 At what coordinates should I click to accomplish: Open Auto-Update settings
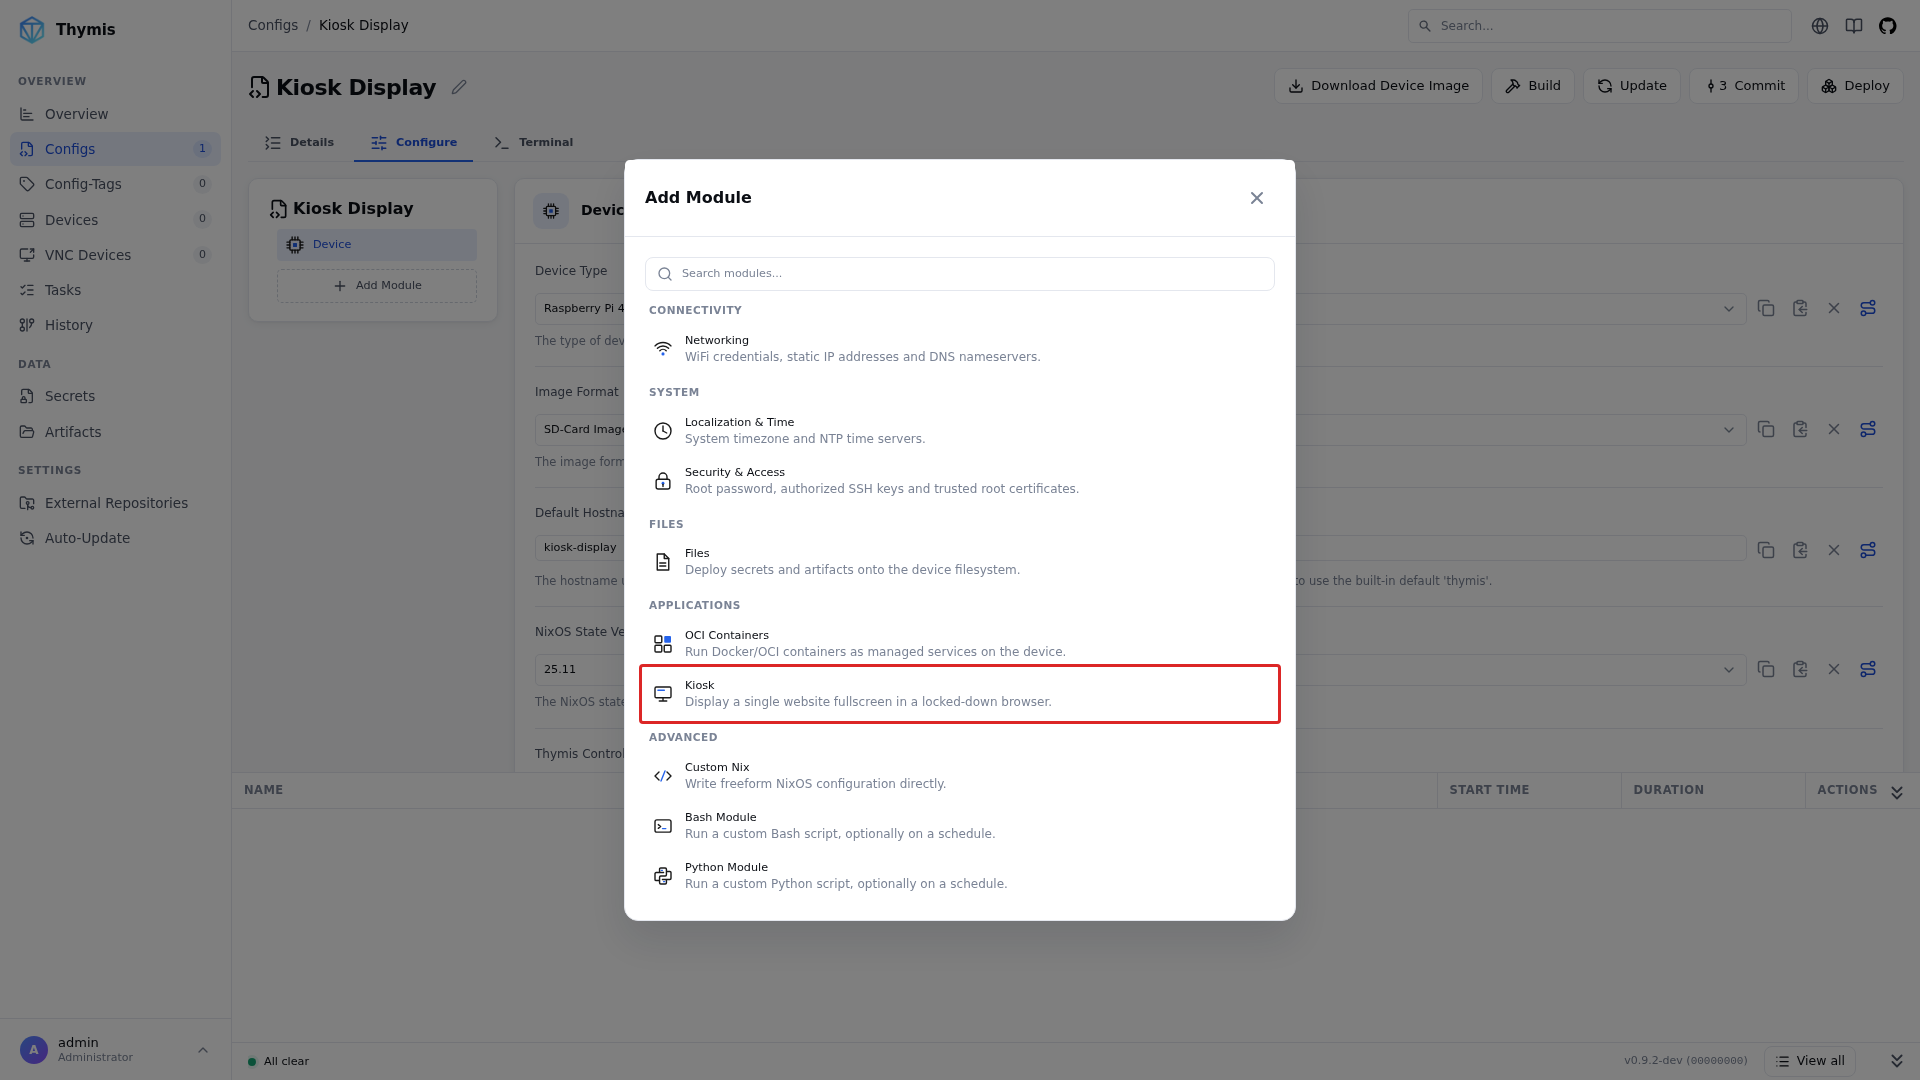tap(115, 538)
